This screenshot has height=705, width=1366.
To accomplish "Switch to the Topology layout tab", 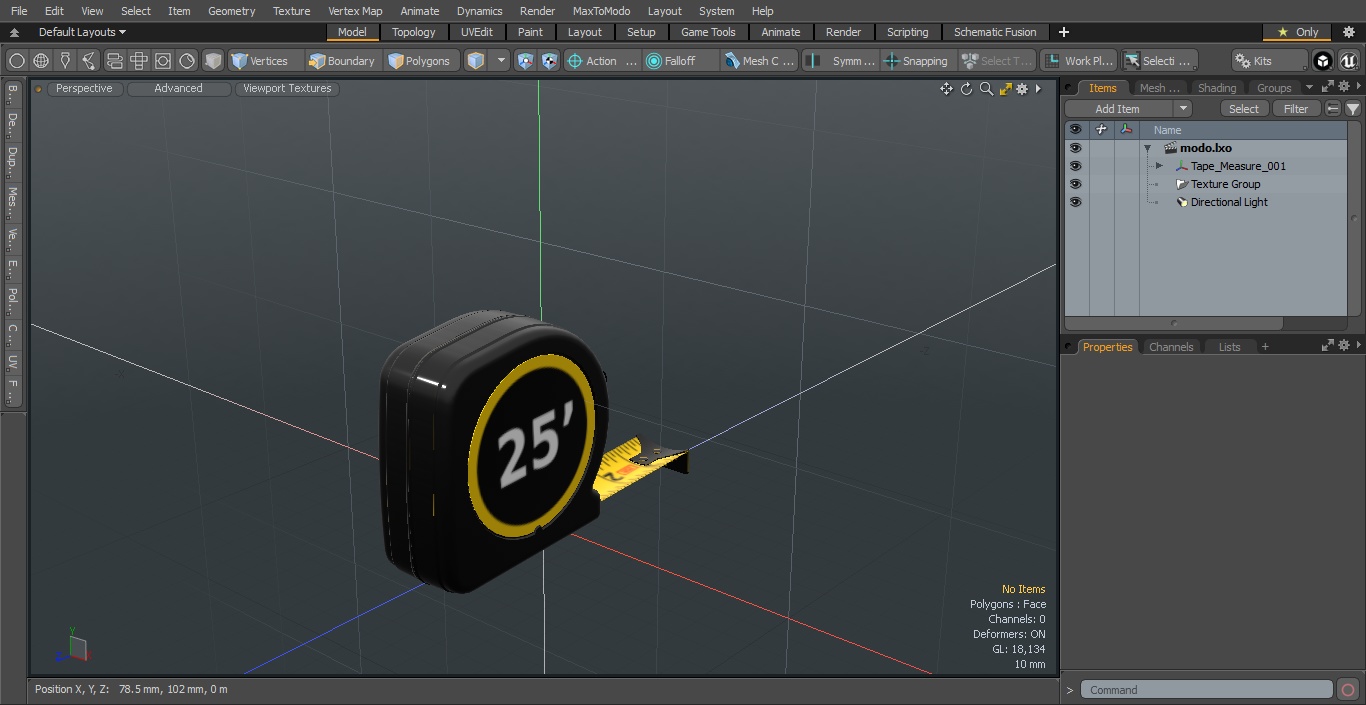I will [413, 32].
